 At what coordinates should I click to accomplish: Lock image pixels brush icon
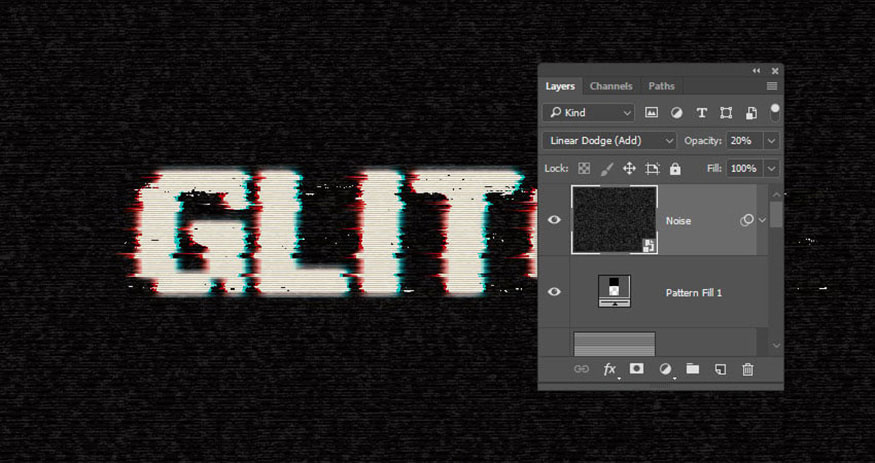pyautogui.click(x=607, y=168)
